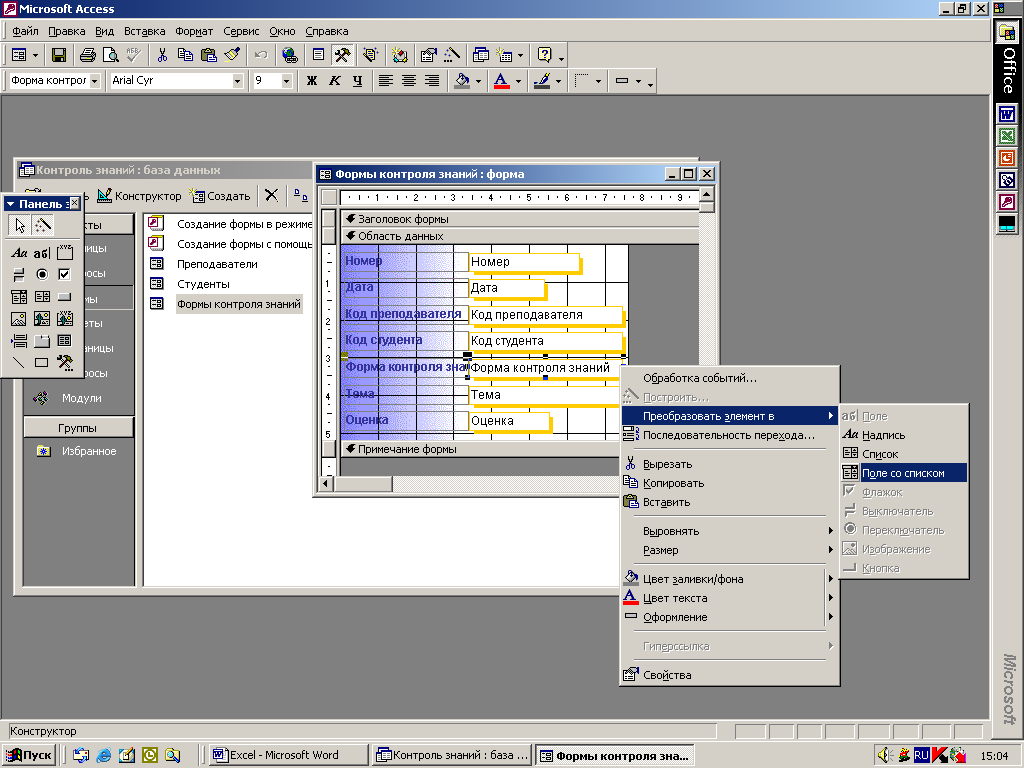The width and height of the screenshot is (1024, 768).
Task: Choose the Option Group tool in the toolbox
Action: 65,253
